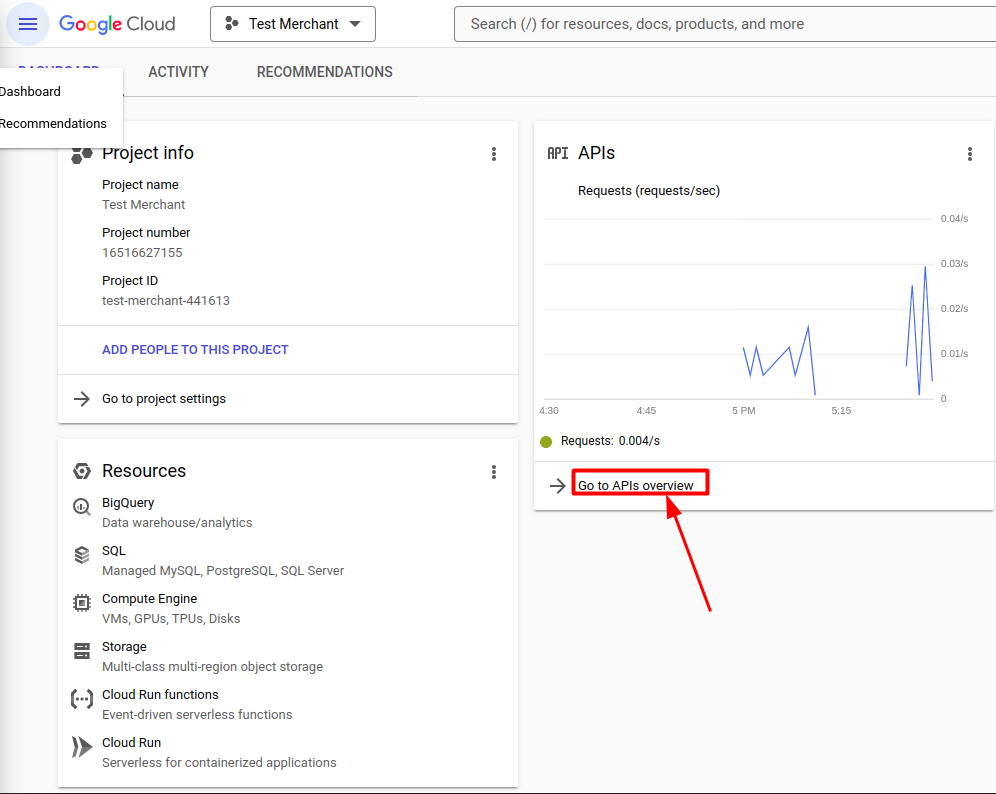Click the Cloud Run functions icon

pos(82,699)
